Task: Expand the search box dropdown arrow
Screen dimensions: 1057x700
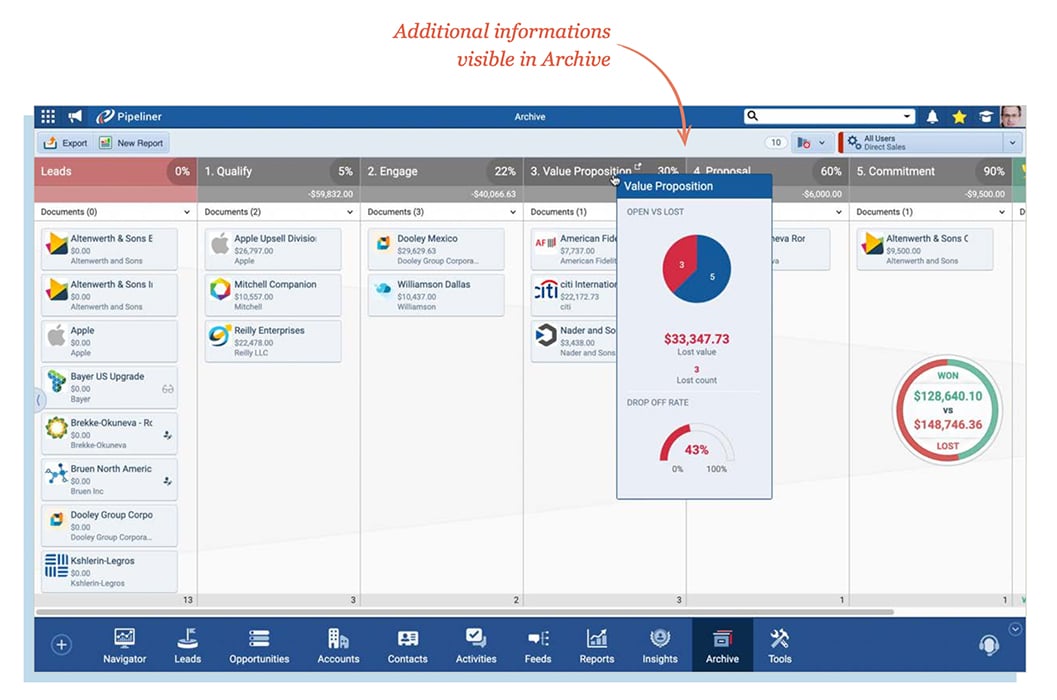Action: click(x=907, y=116)
